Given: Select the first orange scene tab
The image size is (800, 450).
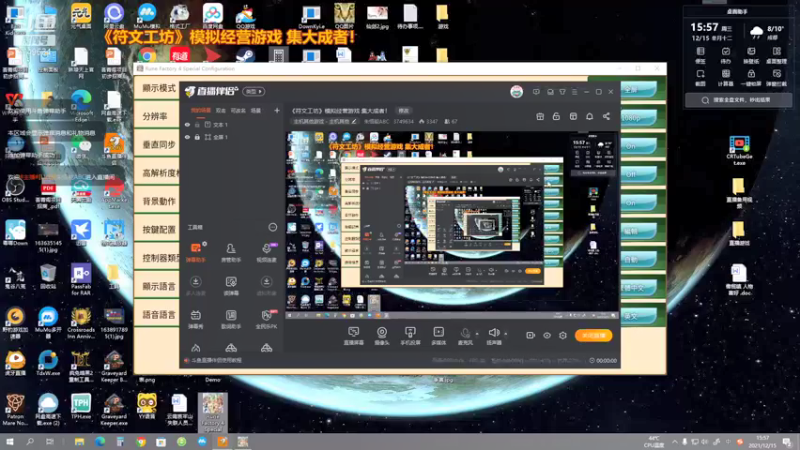Looking at the screenshot, I should pos(201,110).
